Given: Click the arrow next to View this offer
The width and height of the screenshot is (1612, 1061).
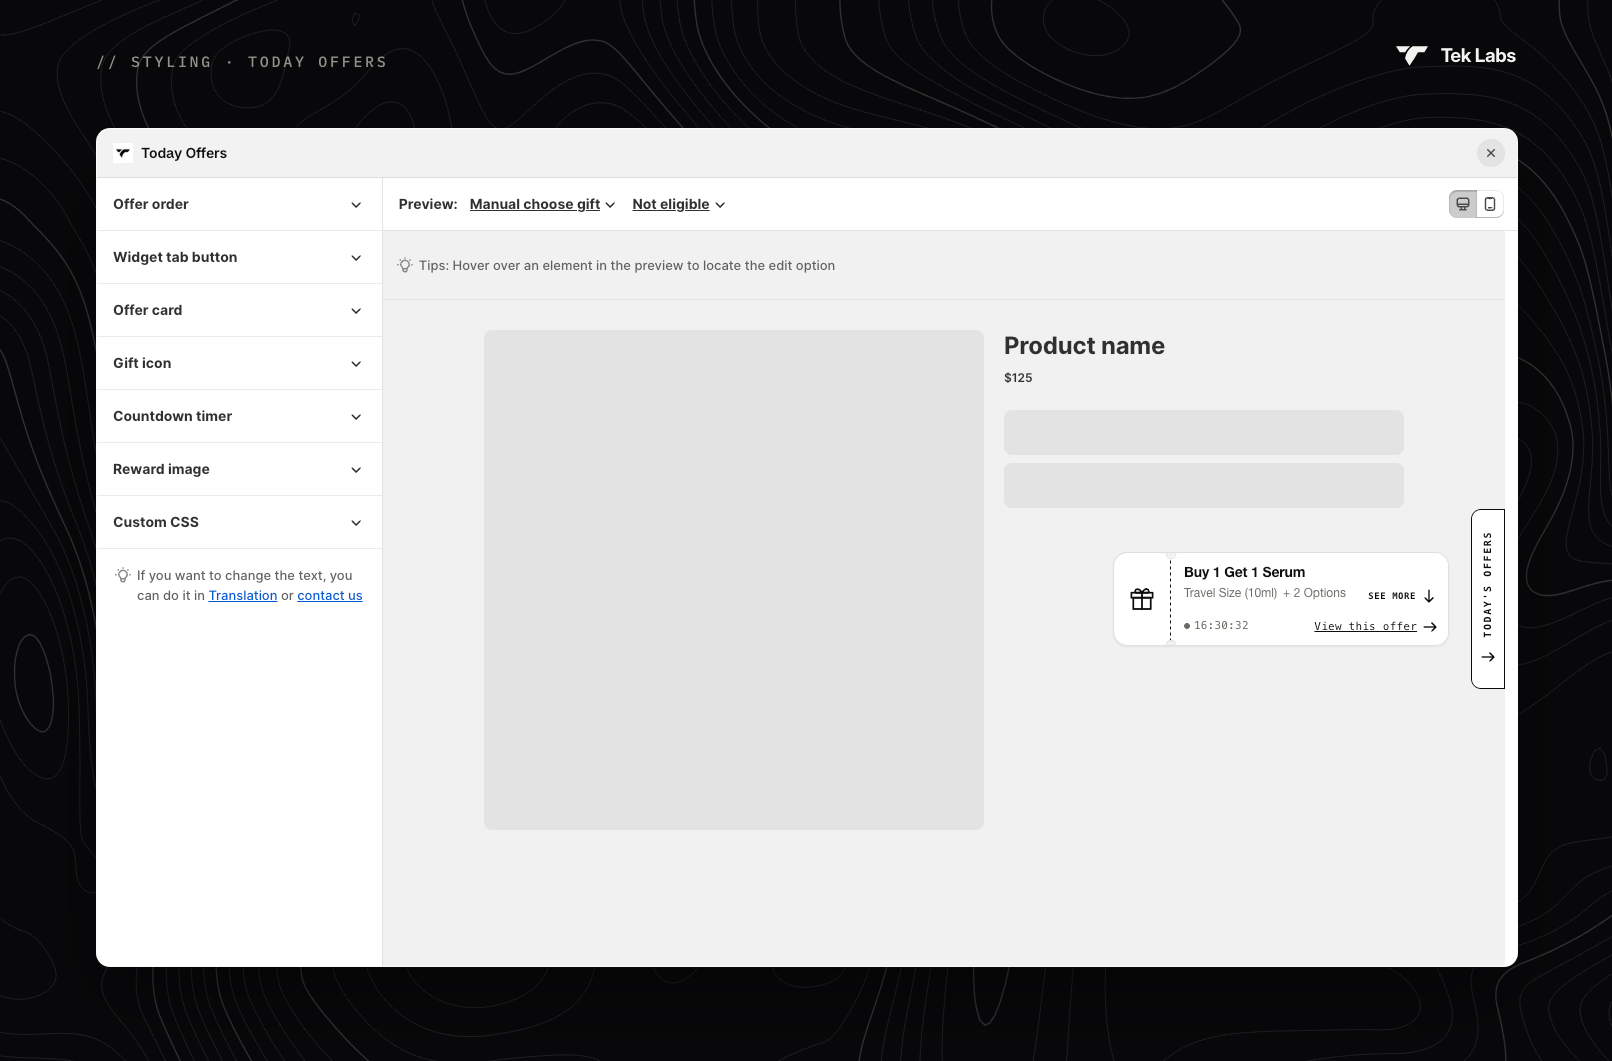Looking at the screenshot, I should point(1430,627).
